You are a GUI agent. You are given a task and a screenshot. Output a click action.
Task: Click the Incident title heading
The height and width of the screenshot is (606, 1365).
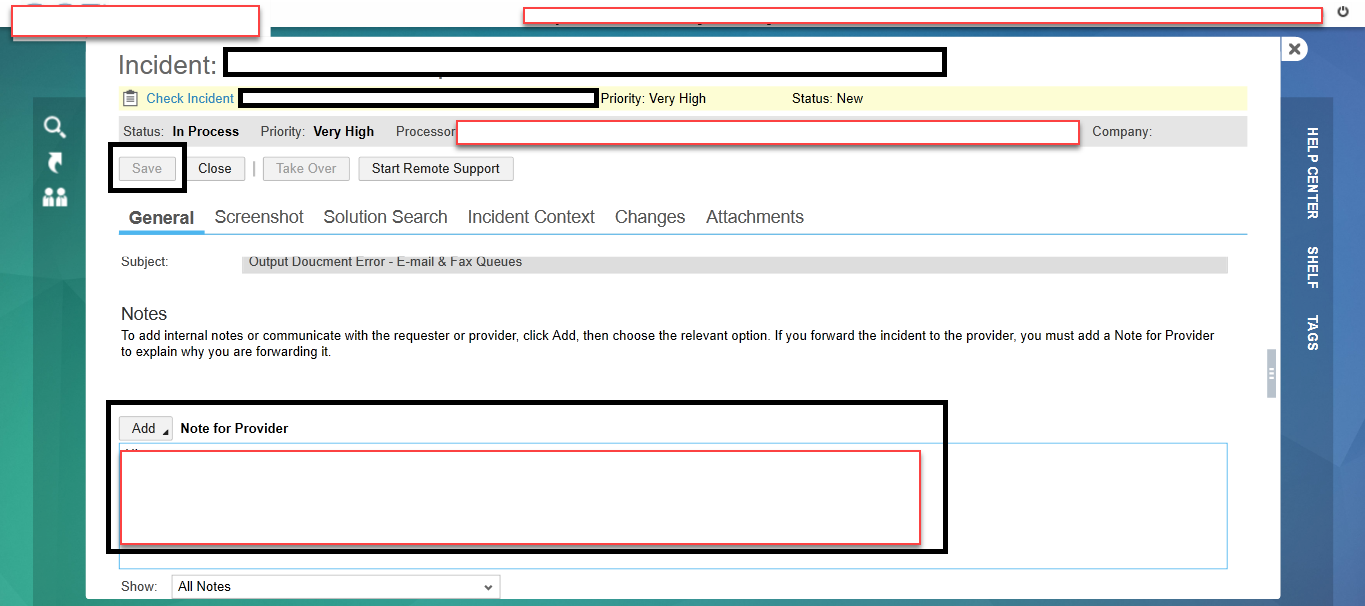167,65
